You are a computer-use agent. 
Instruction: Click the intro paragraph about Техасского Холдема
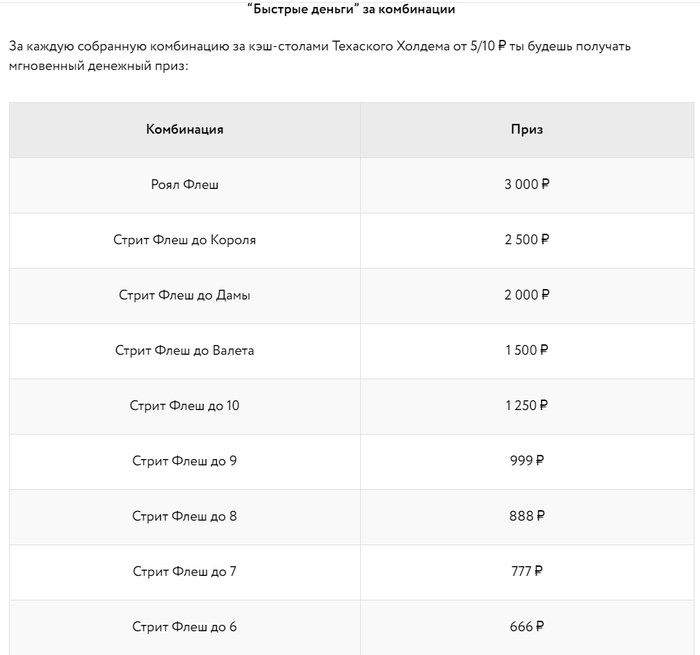click(x=320, y=56)
